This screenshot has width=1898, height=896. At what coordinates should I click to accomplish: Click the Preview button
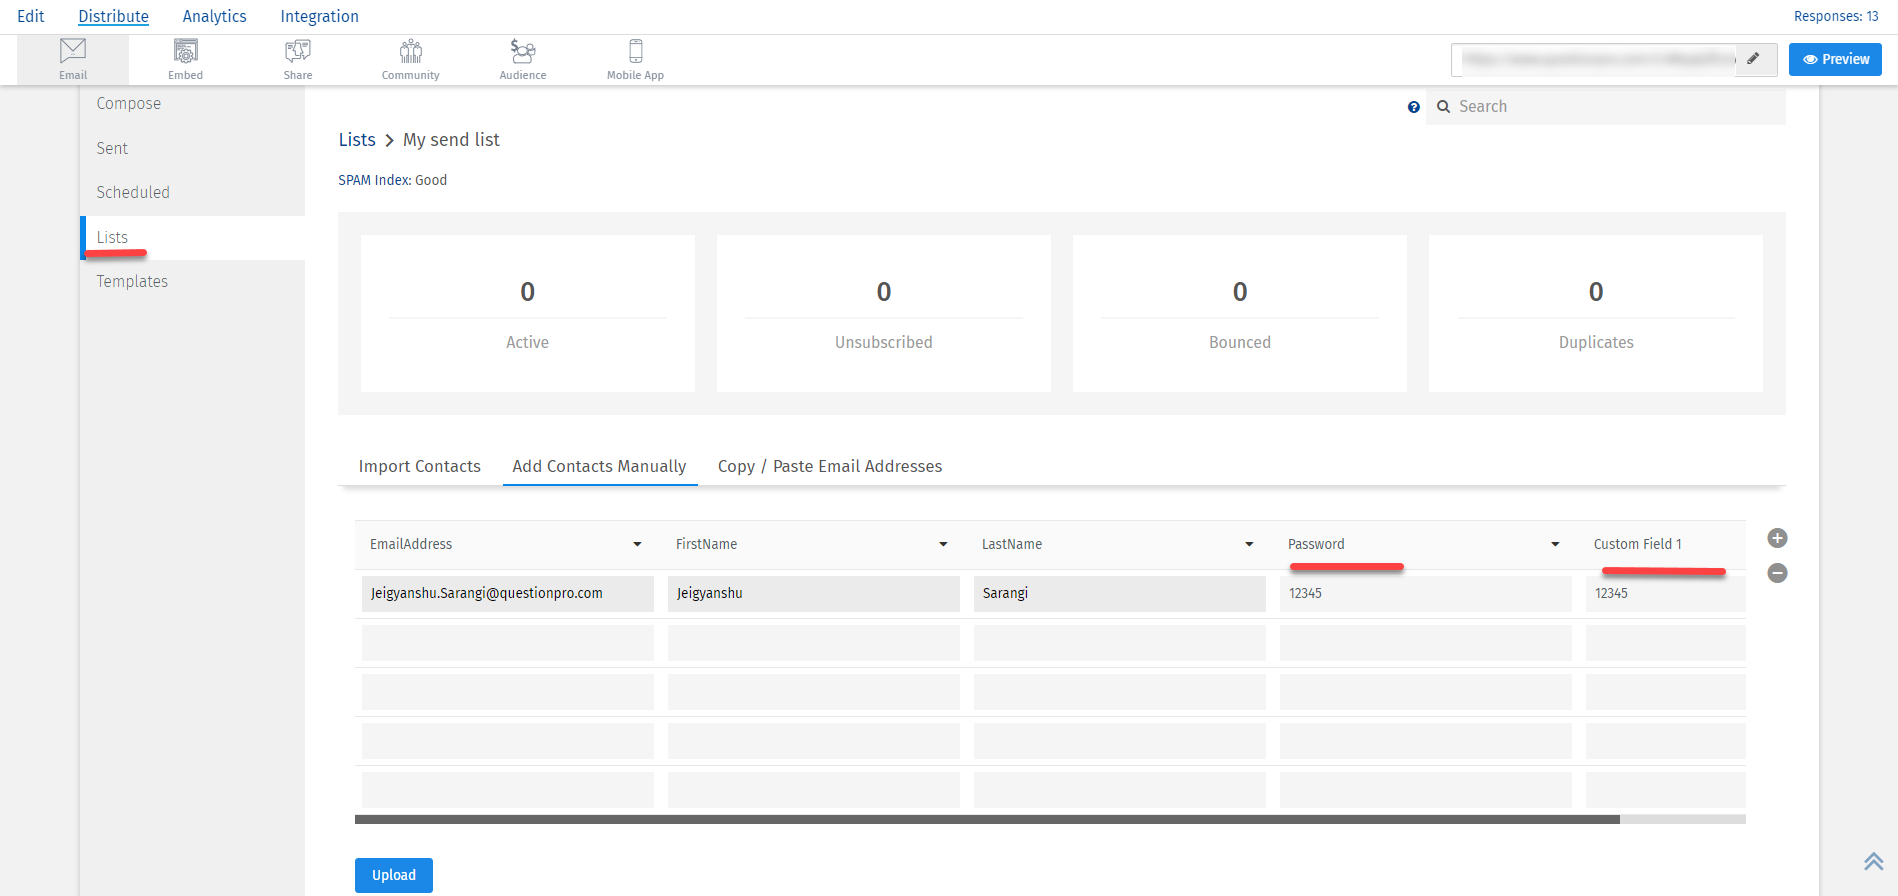pyautogui.click(x=1835, y=59)
